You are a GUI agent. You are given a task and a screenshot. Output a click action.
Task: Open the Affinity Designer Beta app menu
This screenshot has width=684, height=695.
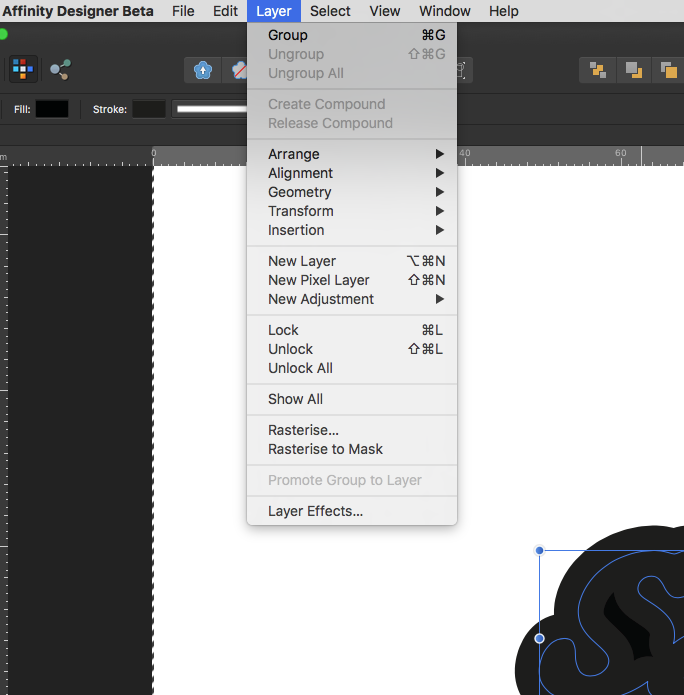point(78,11)
